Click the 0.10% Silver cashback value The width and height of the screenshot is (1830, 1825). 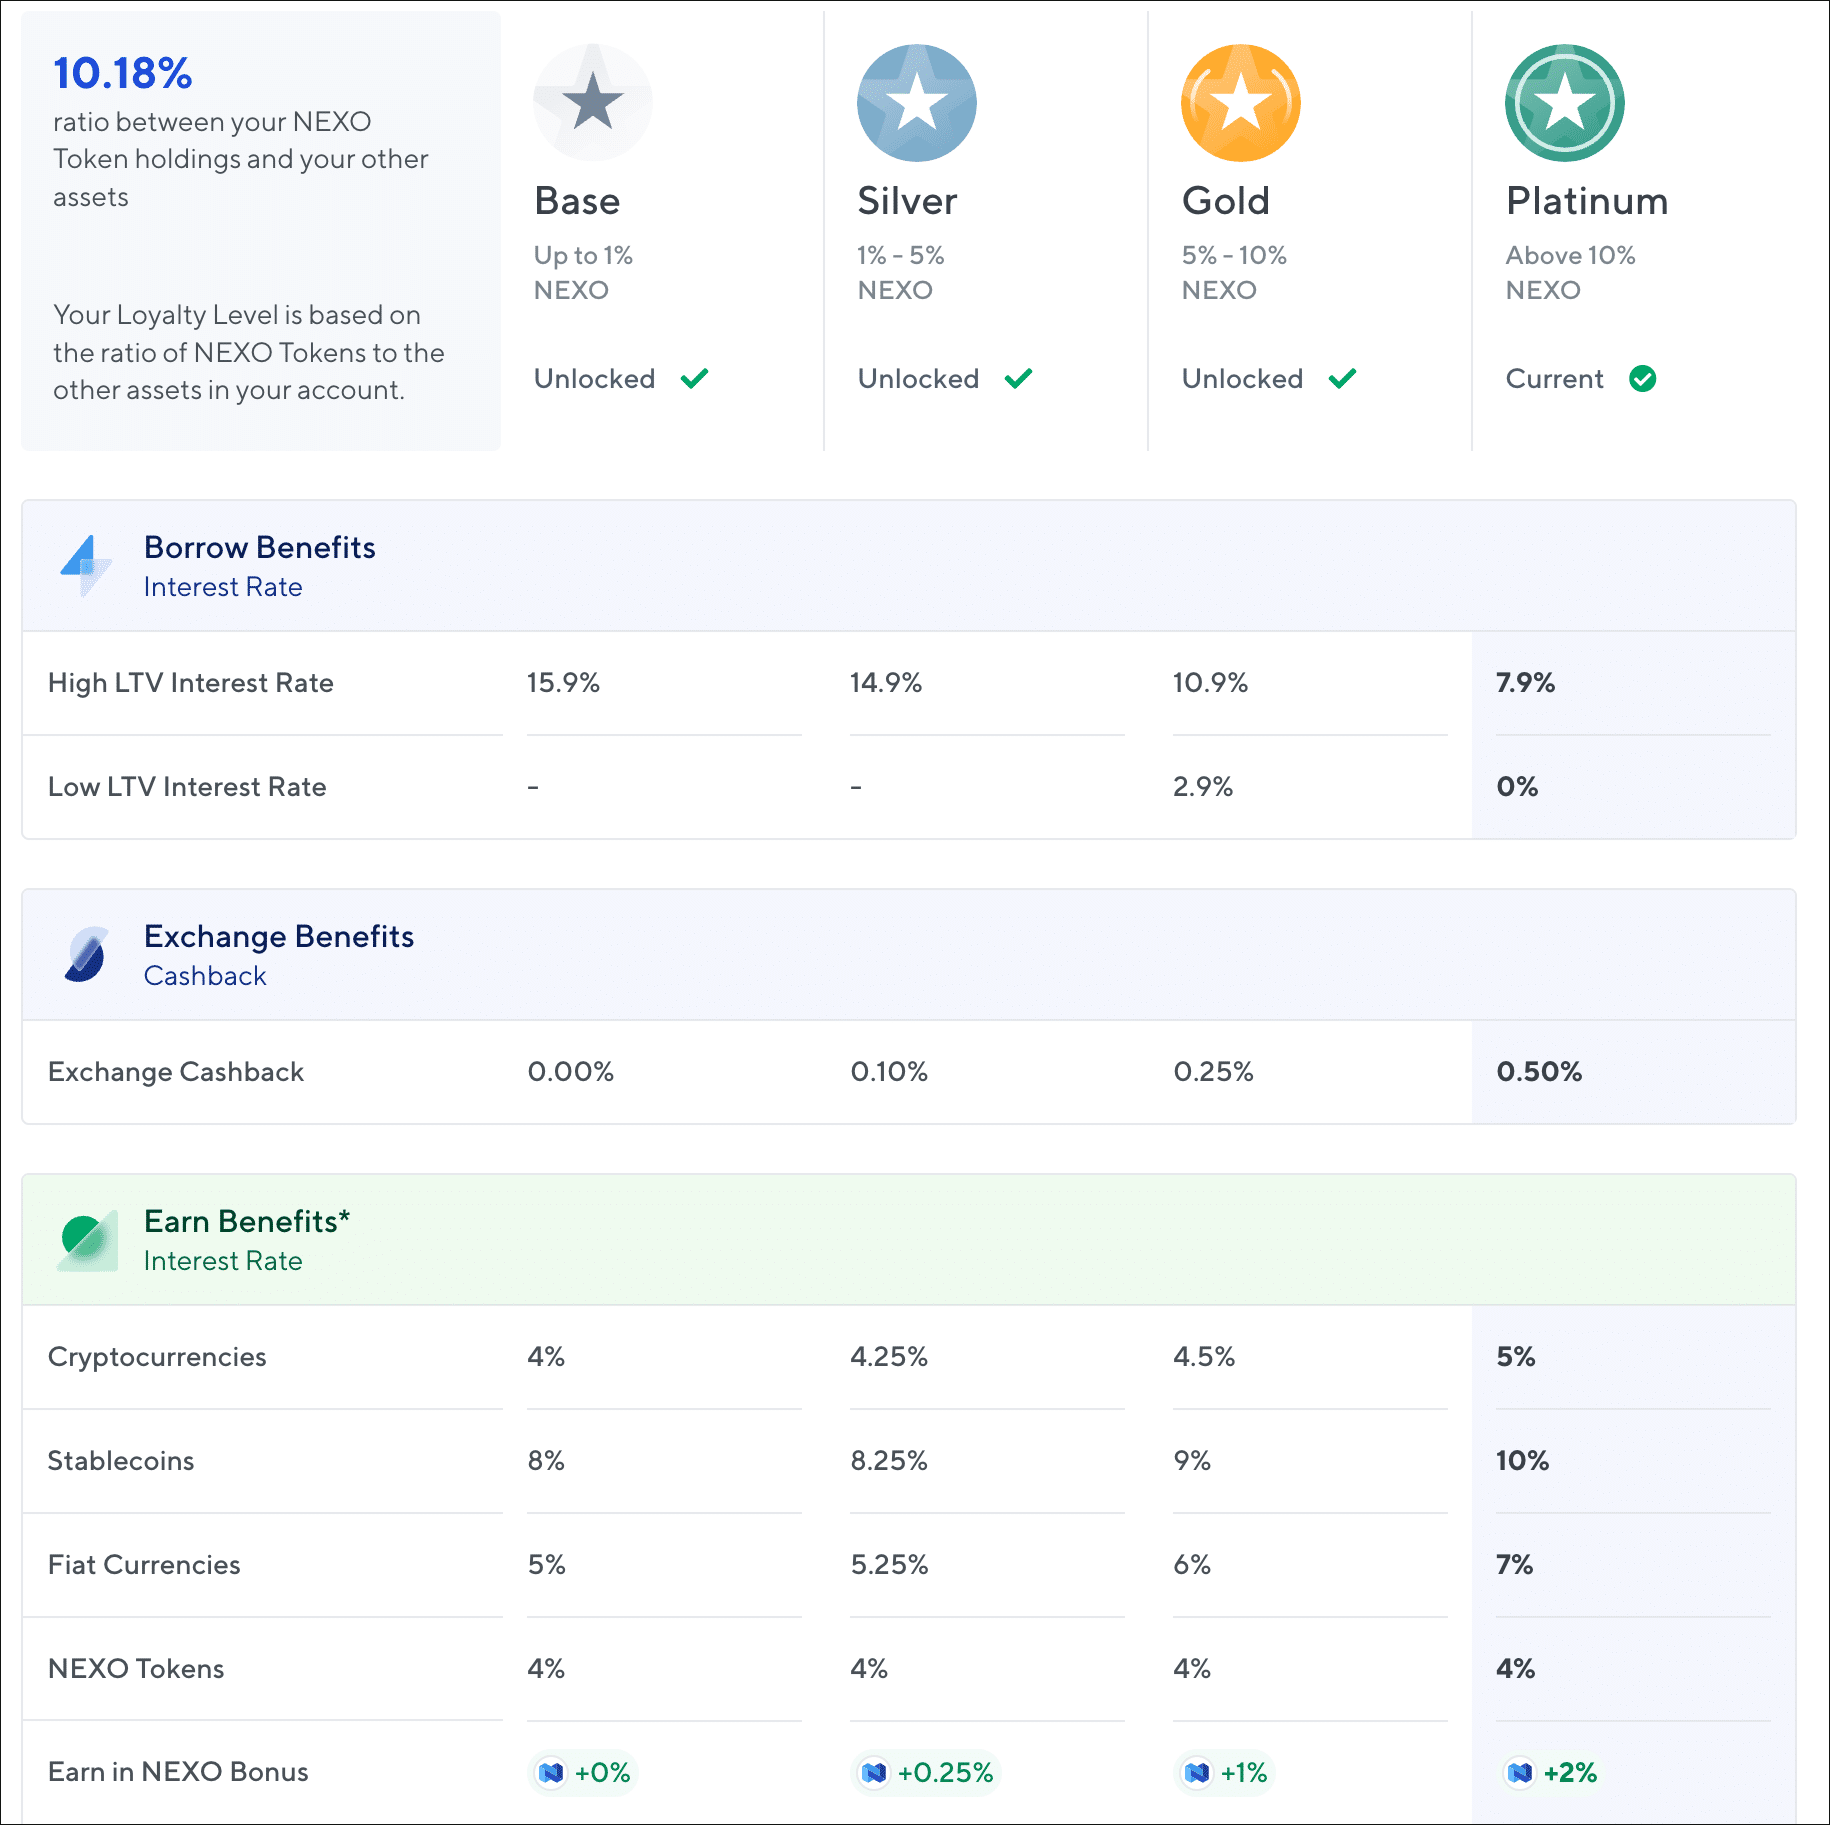coord(889,1072)
